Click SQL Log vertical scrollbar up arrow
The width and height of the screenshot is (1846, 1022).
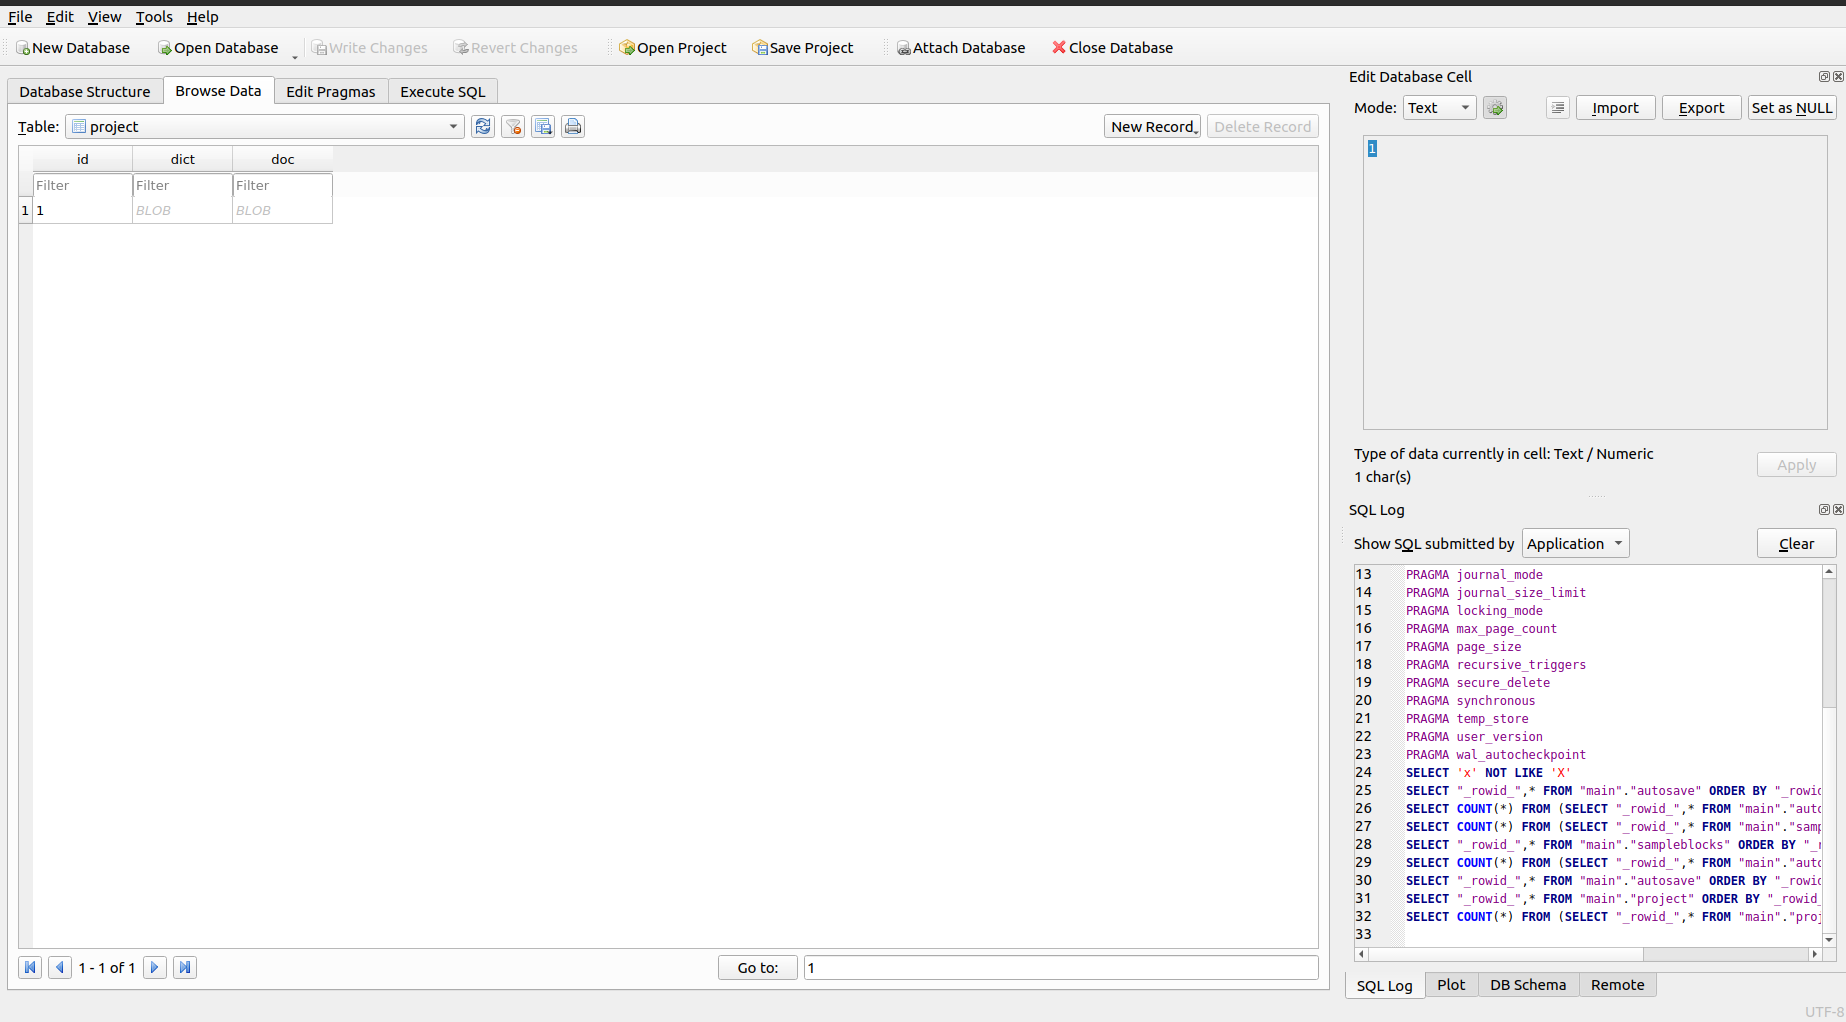click(x=1829, y=572)
